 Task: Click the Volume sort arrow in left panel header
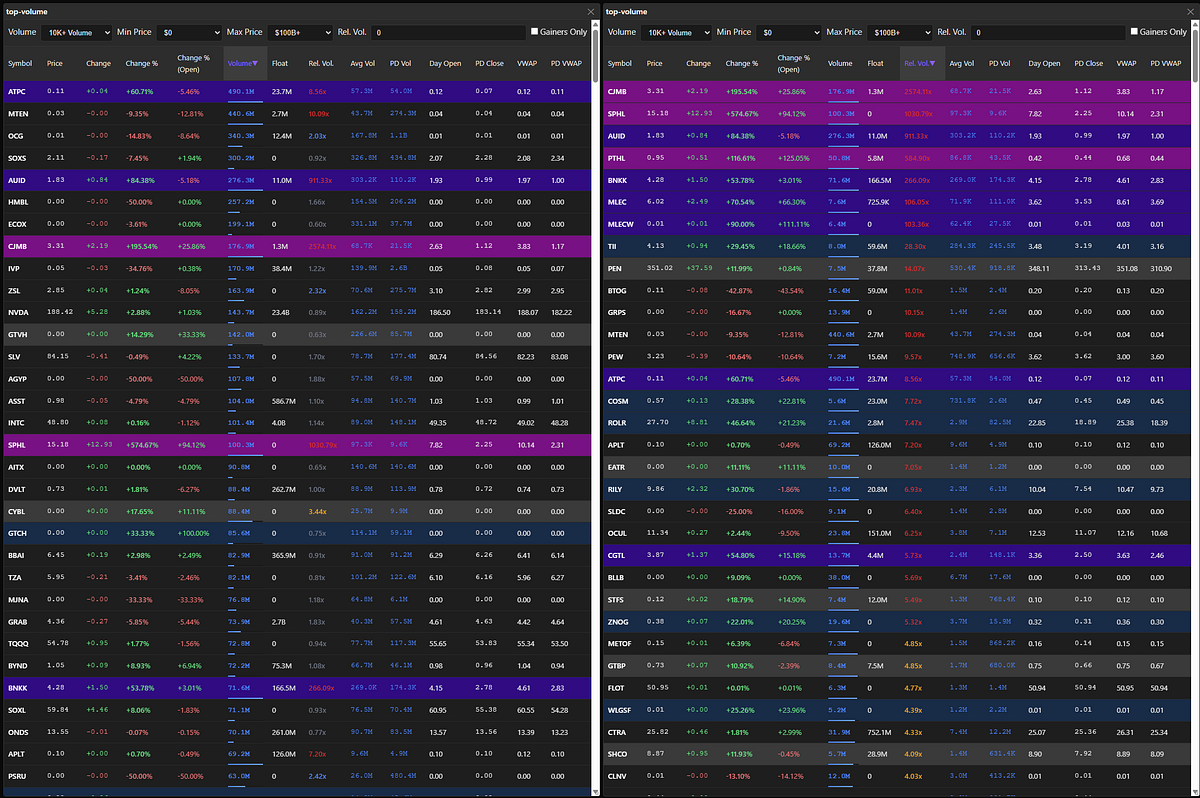(254, 63)
